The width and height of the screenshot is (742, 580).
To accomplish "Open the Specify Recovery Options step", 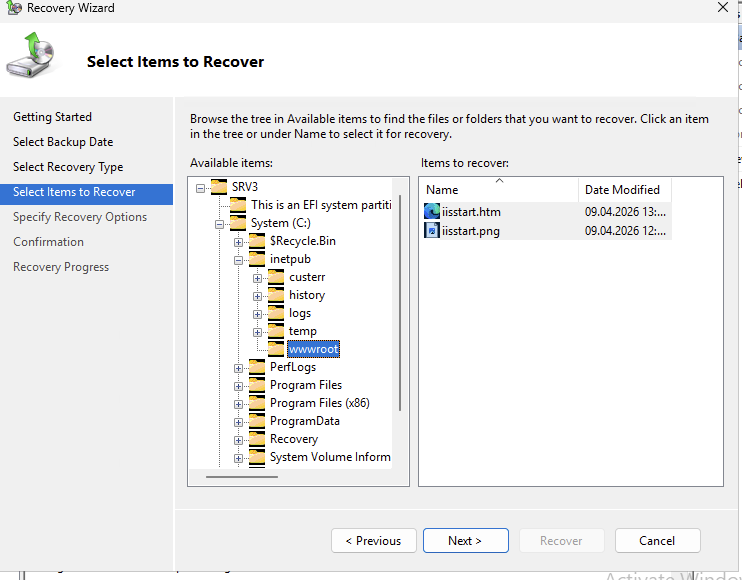I will point(80,217).
